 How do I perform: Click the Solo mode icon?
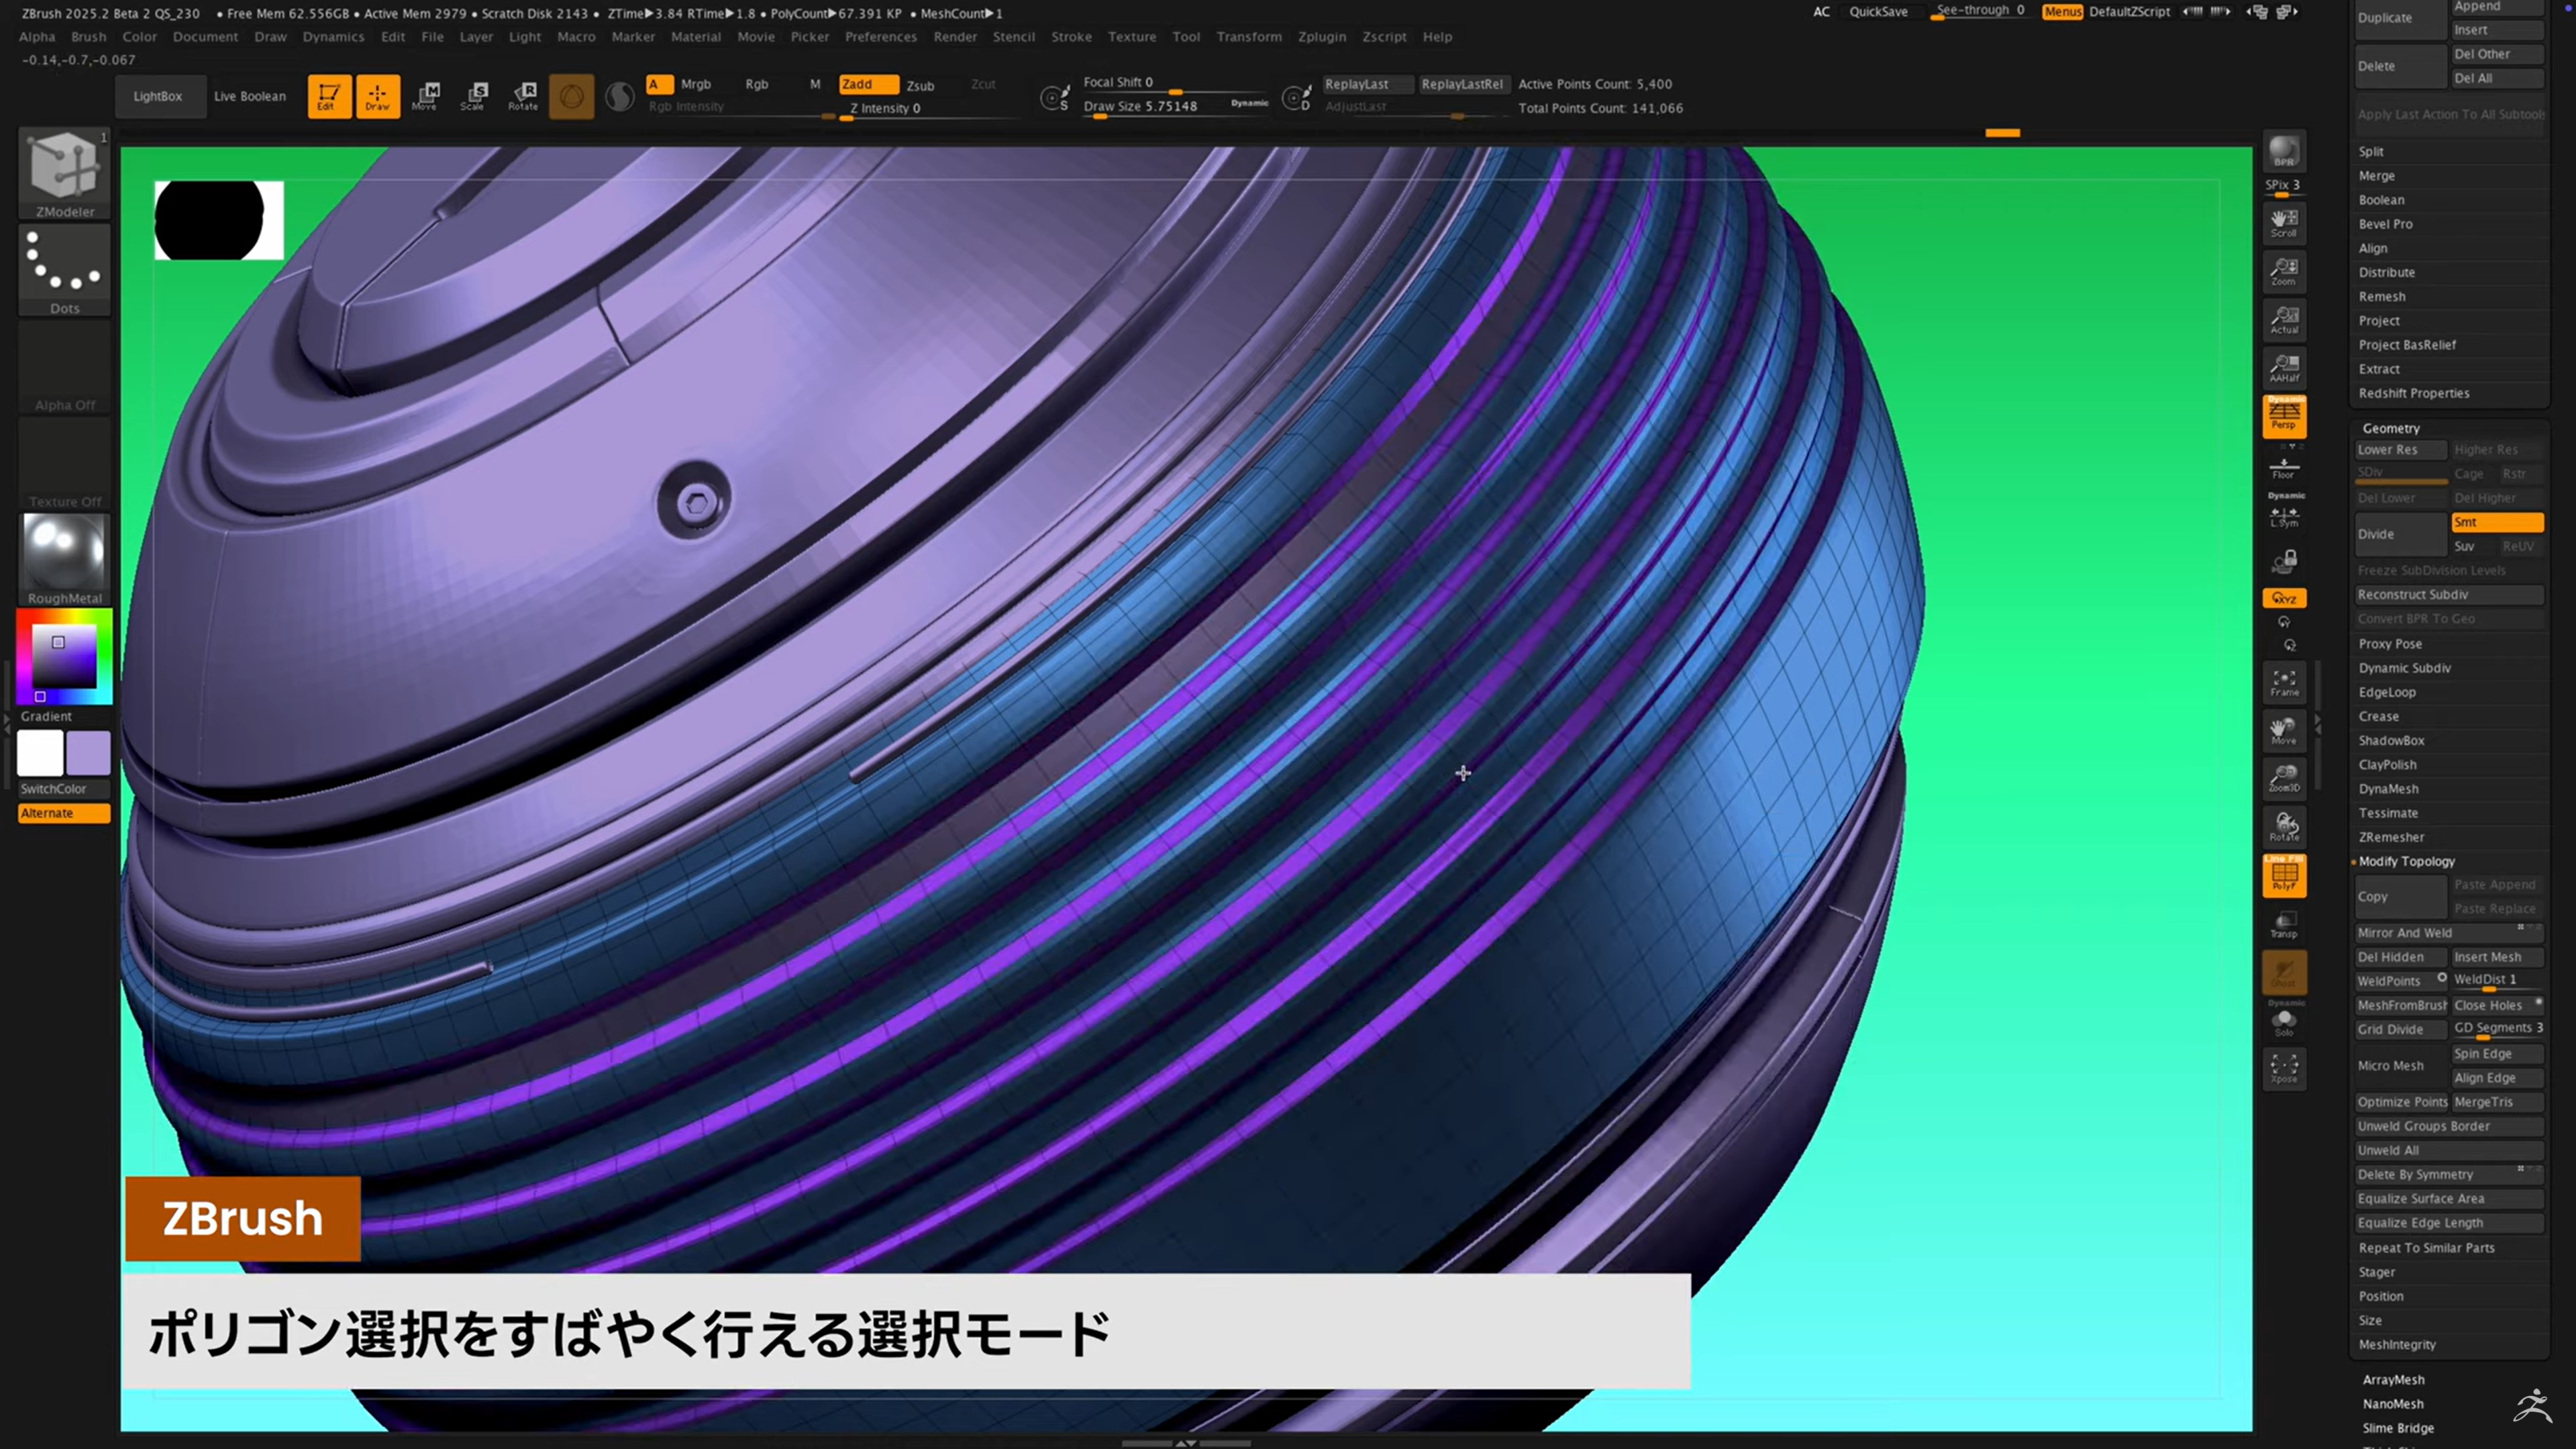tap(2284, 1022)
